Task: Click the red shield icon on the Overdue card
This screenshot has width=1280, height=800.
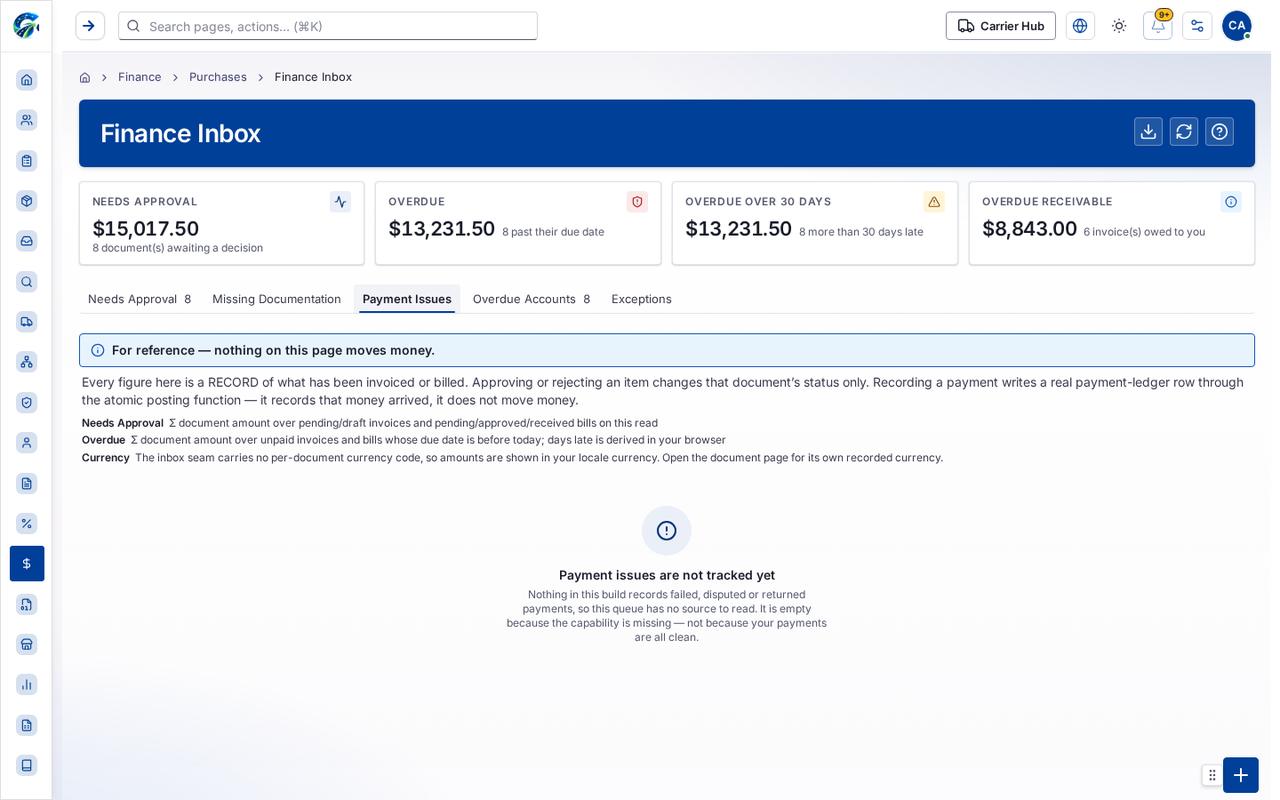Action: click(x=637, y=202)
